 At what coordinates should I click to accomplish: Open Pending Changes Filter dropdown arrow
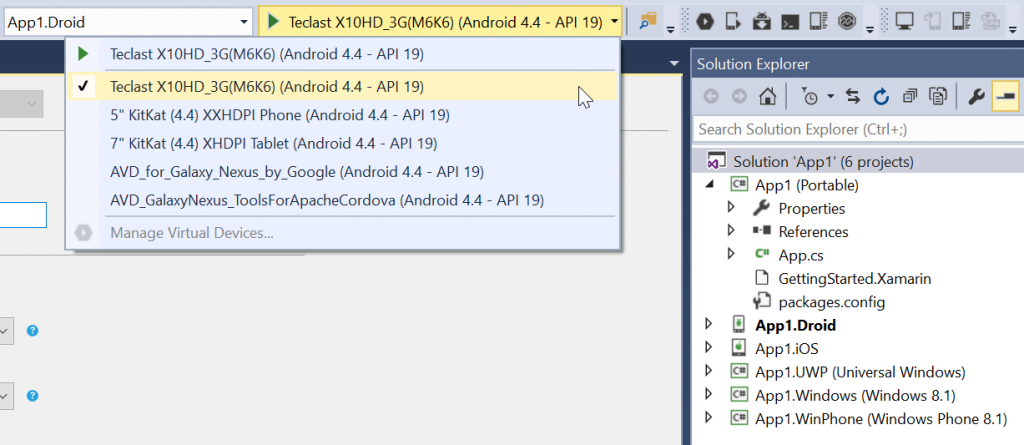pyautogui.click(x=830, y=97)
